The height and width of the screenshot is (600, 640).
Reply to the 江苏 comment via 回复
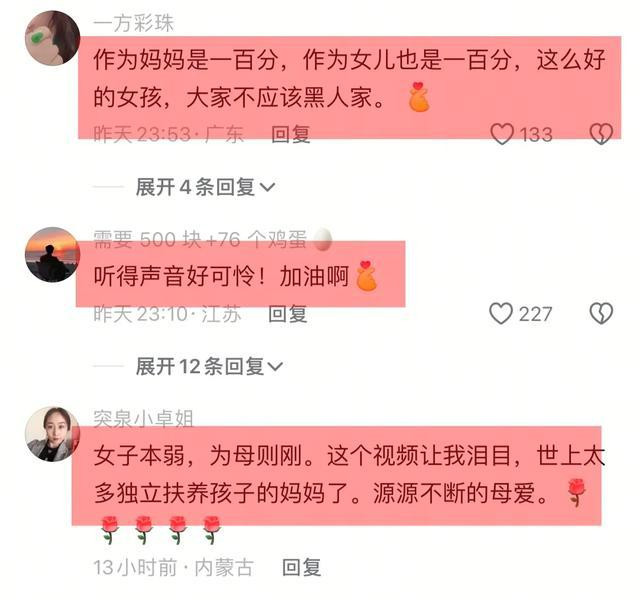tap(288, 314)
